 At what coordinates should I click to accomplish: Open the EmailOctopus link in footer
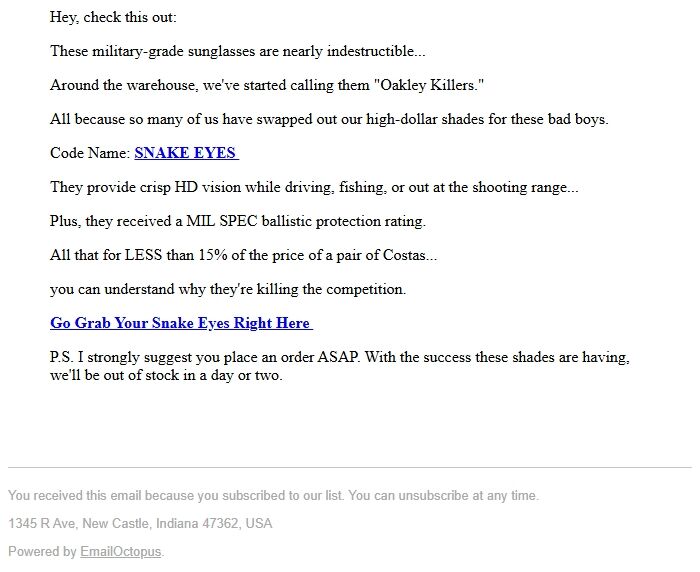[x=120, y=551]
